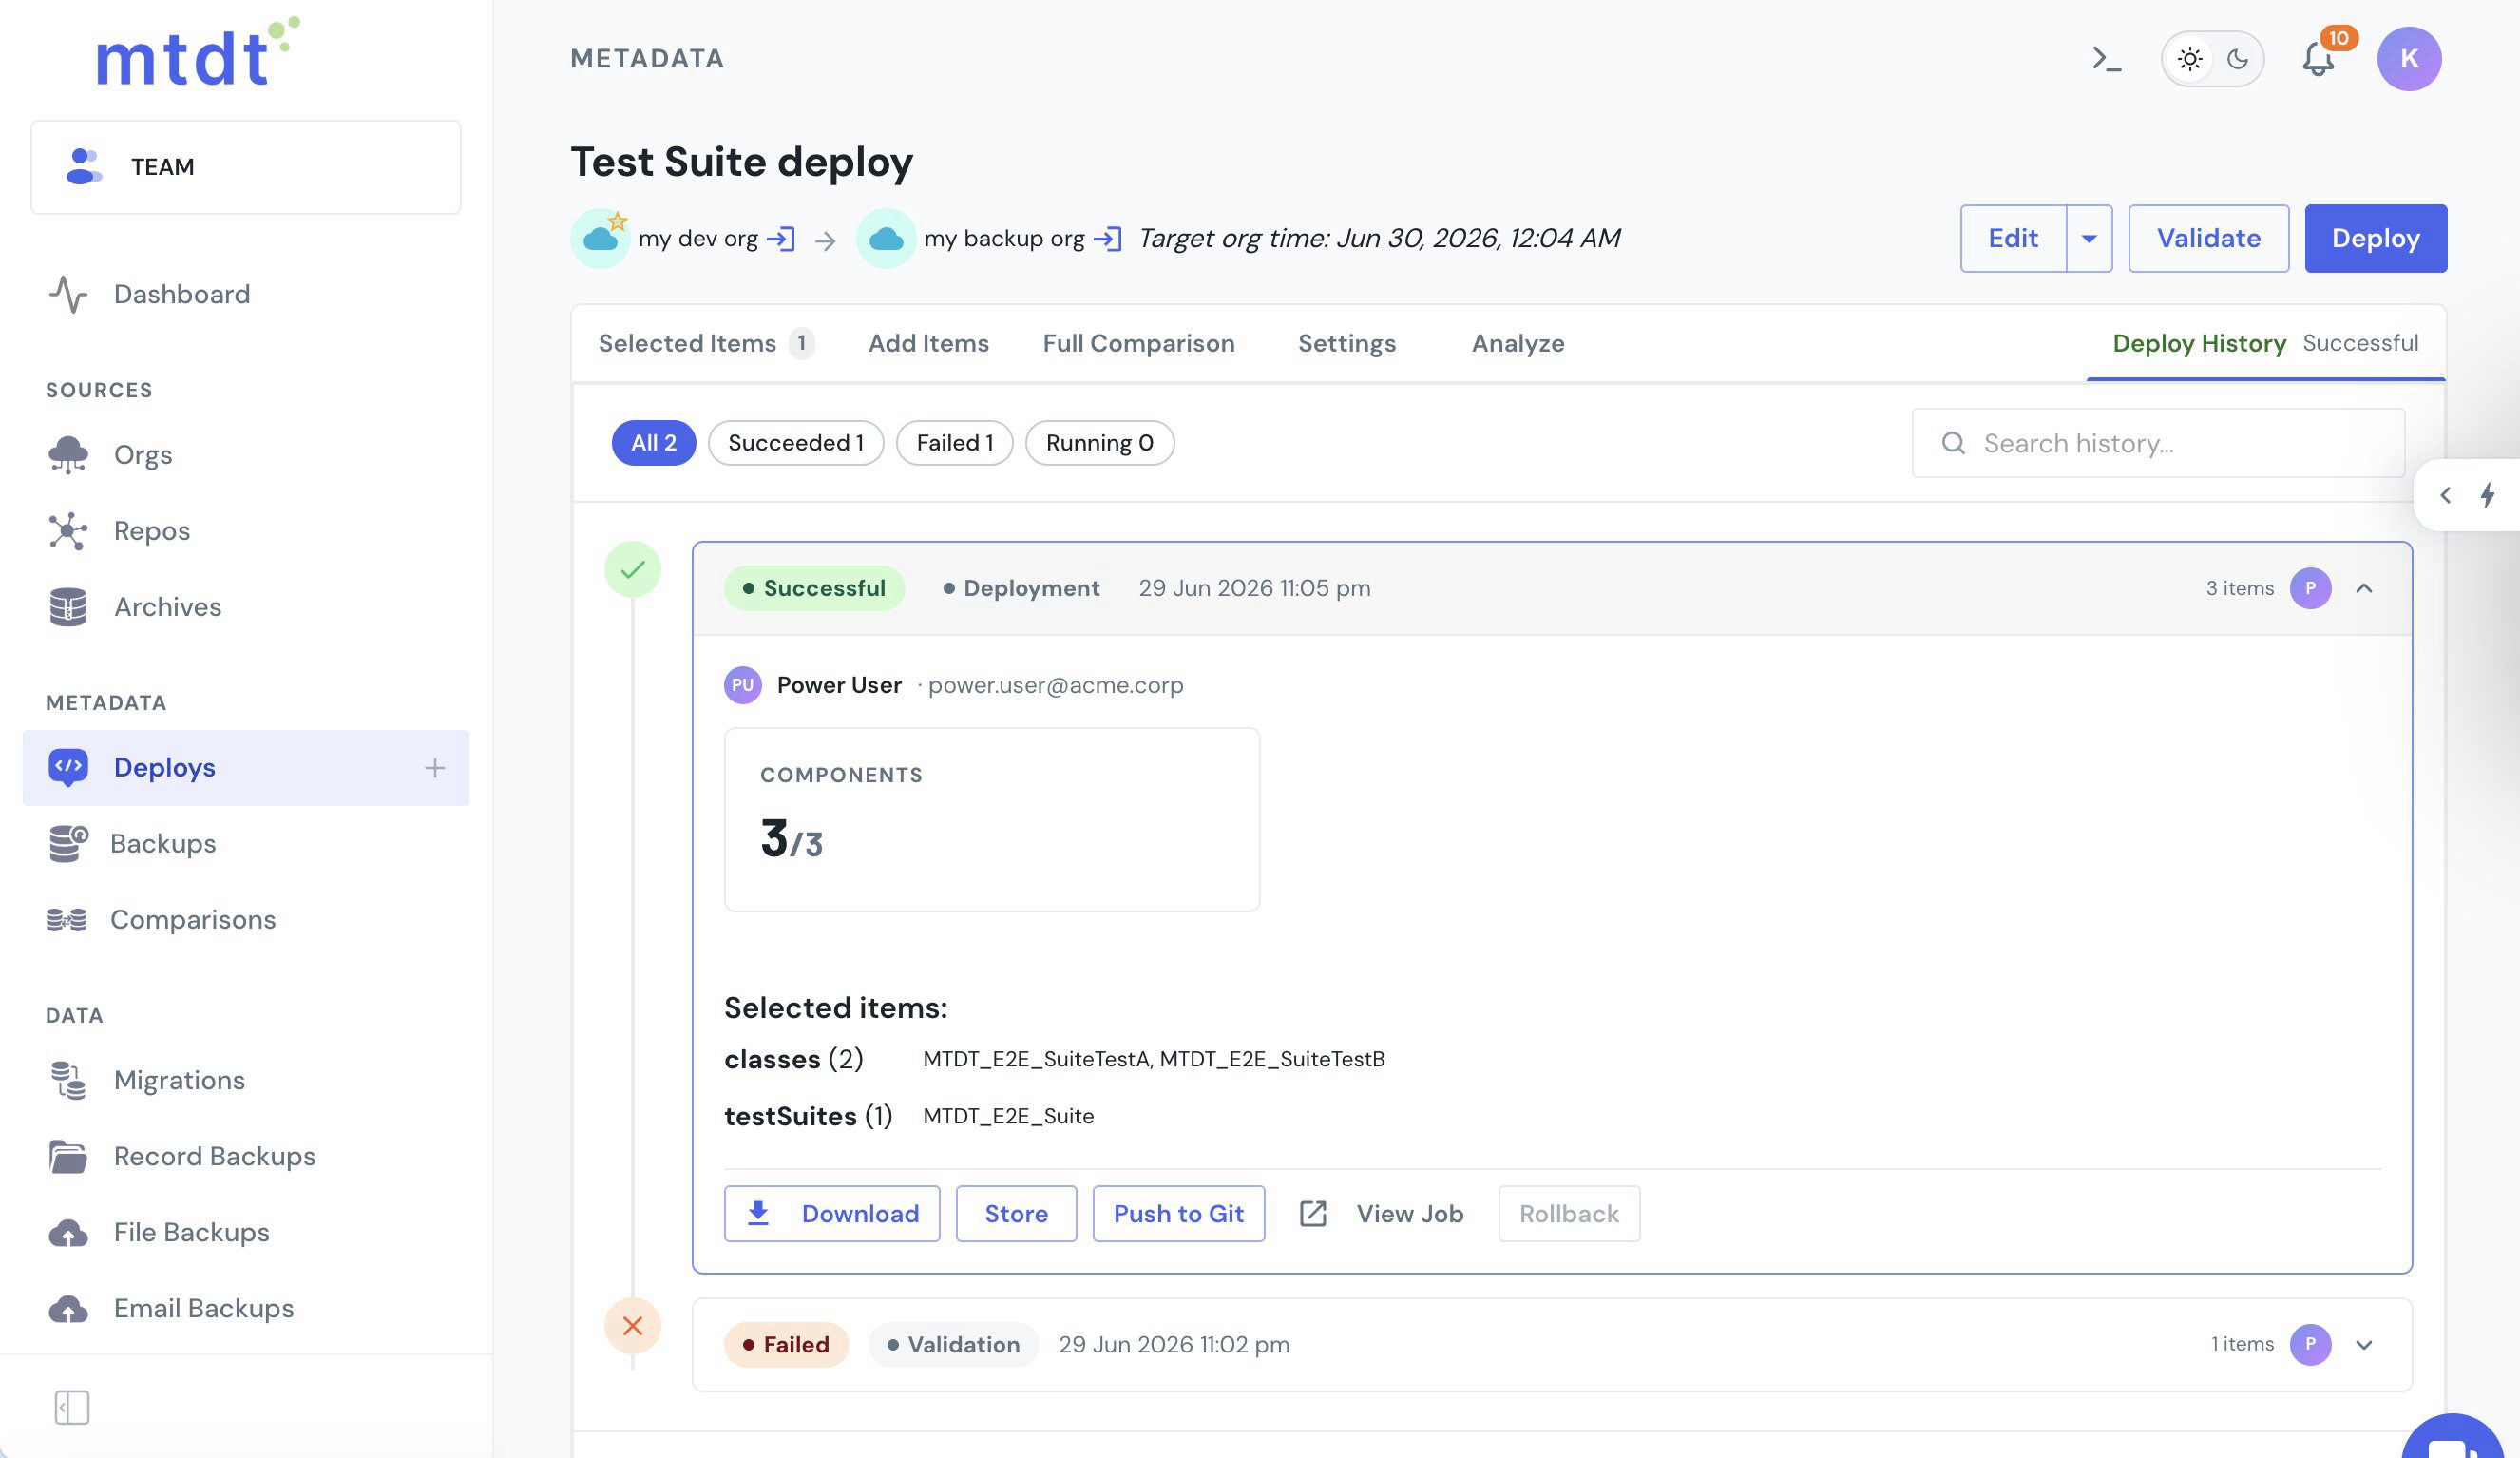
Task: Open Repos in the sidebar
Action: (x=151, y=531)
